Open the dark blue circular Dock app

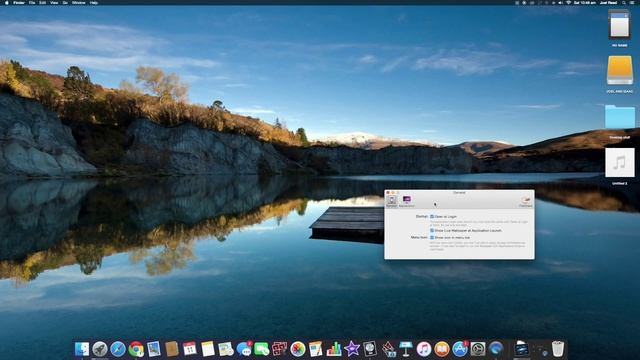coord(496,349)
